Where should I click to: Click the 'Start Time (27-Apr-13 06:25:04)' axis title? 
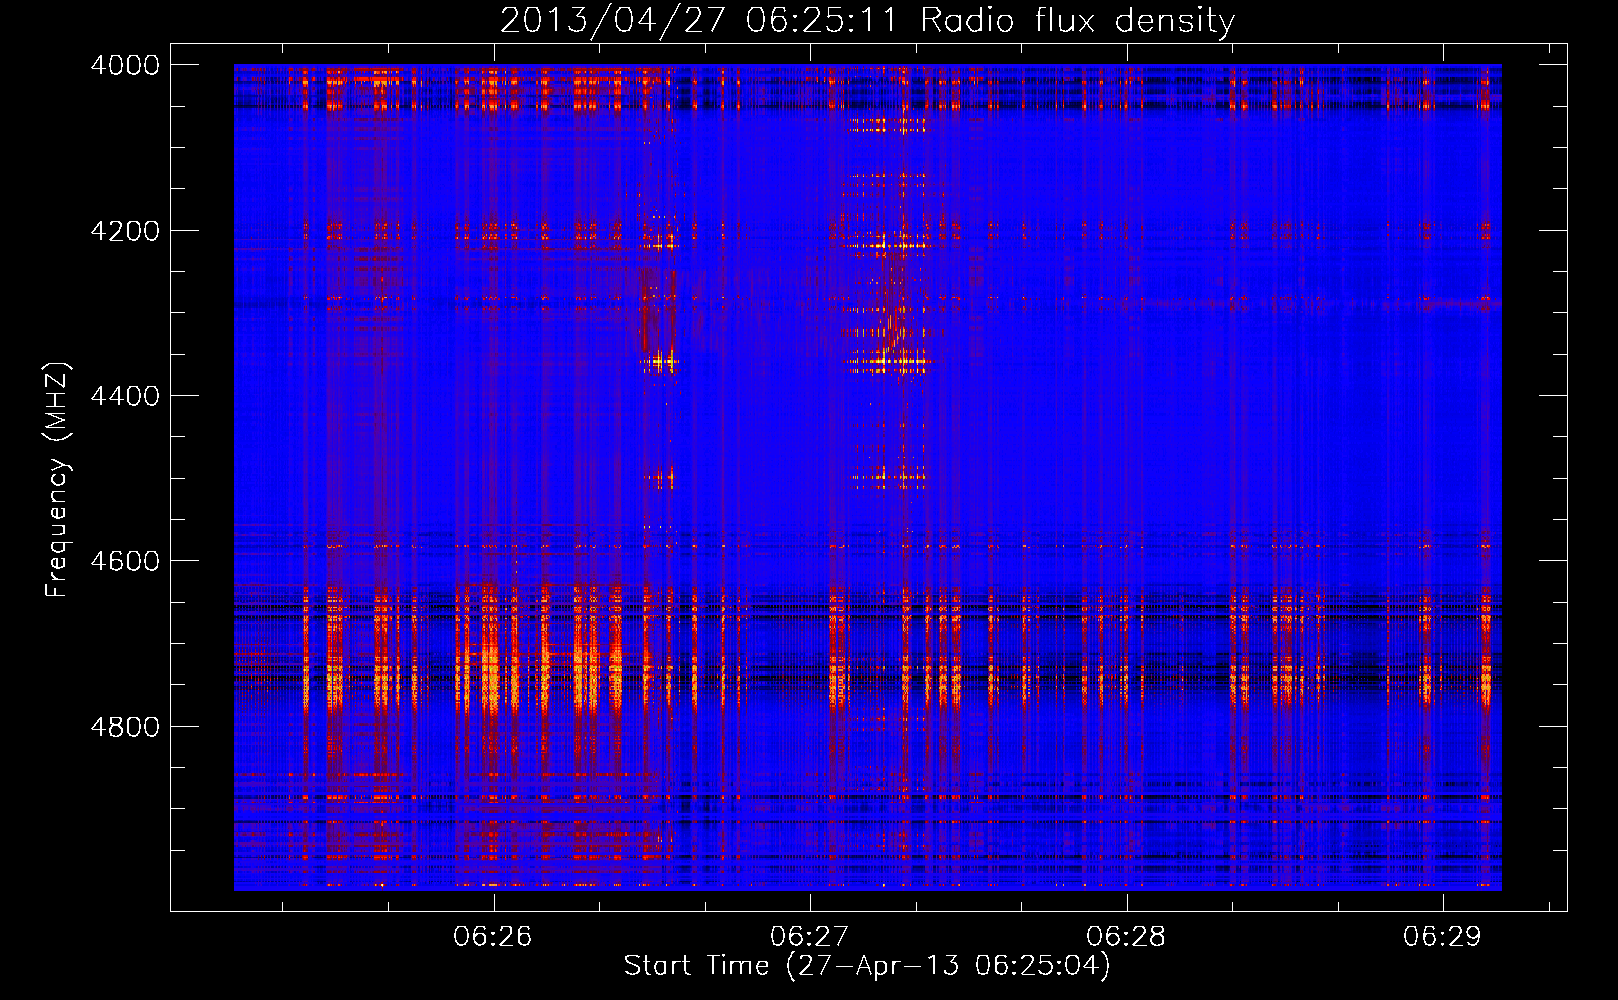pos(867,966)
